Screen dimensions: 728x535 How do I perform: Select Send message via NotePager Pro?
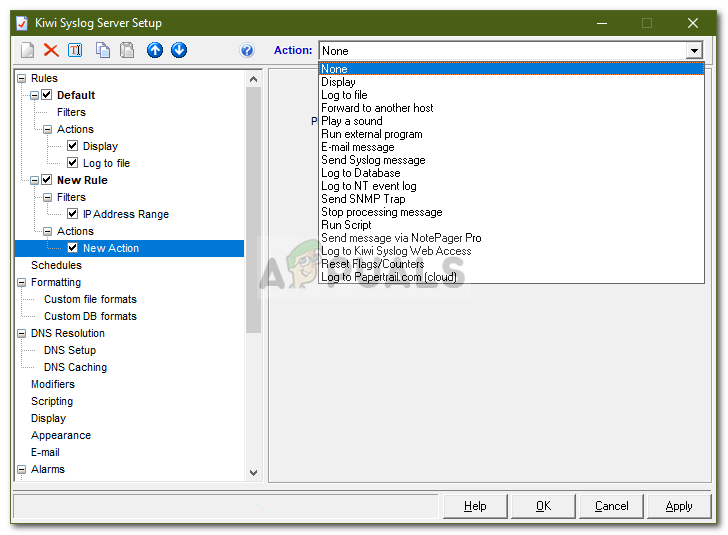[511, 238]
